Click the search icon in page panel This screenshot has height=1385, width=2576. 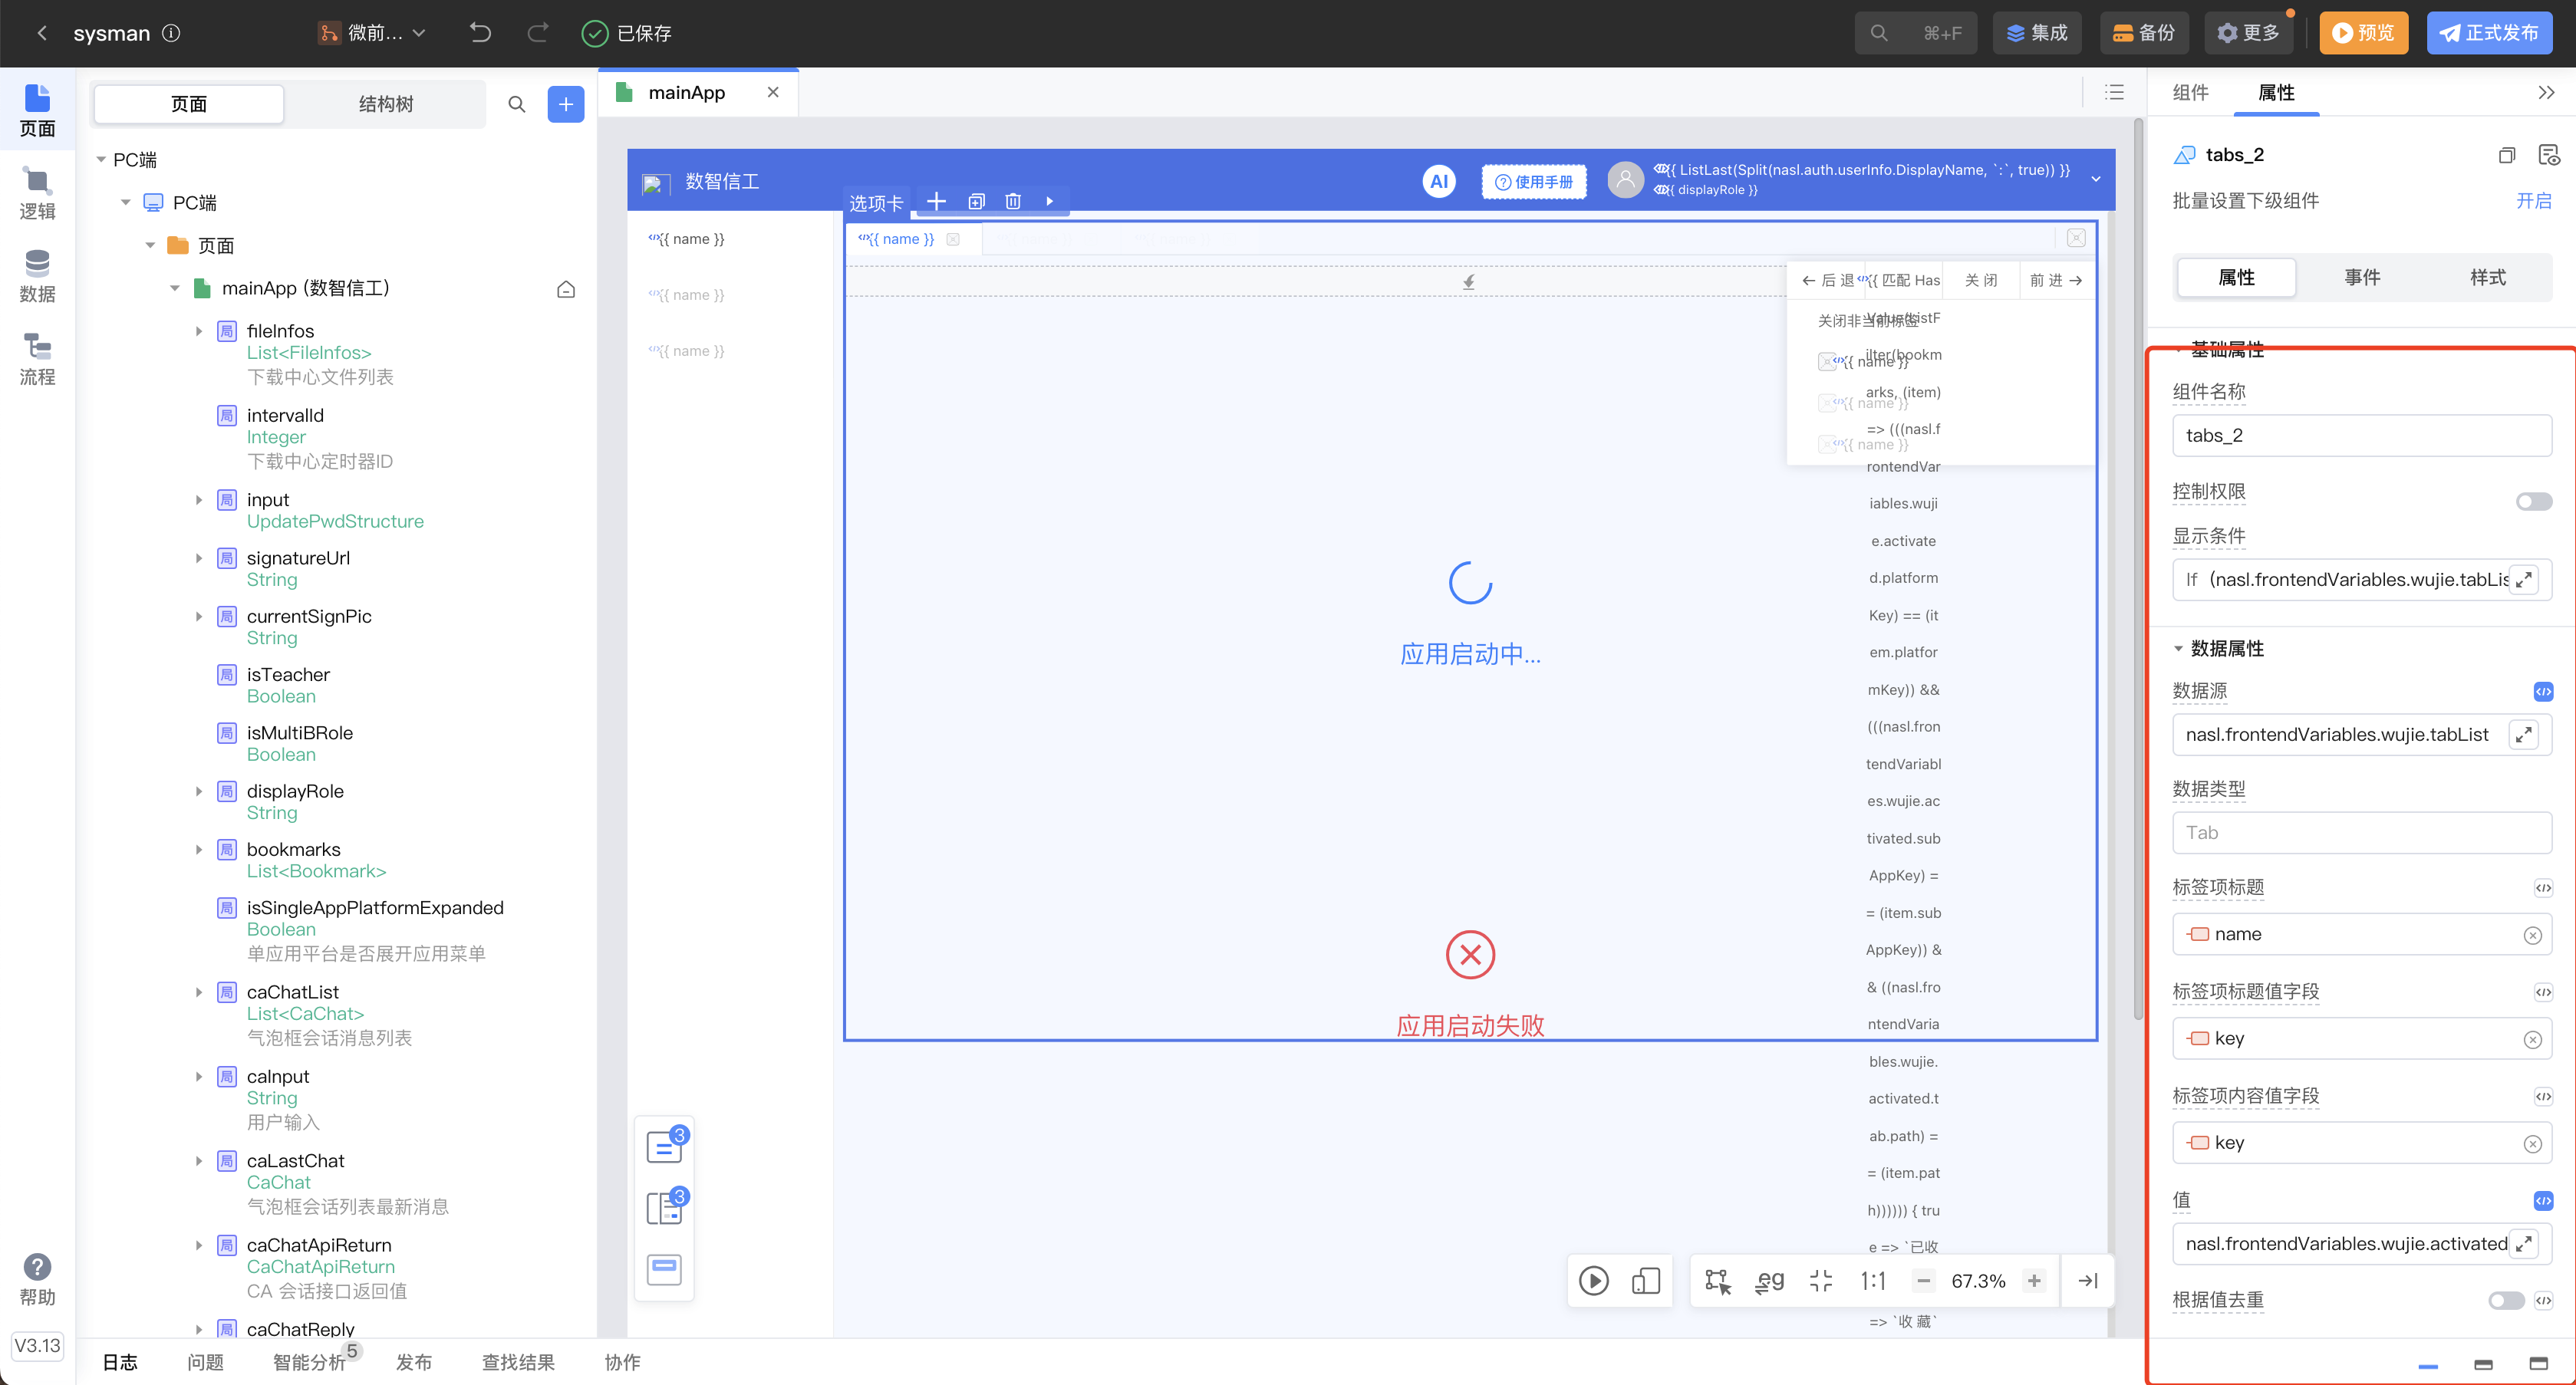tap(516, 104)
